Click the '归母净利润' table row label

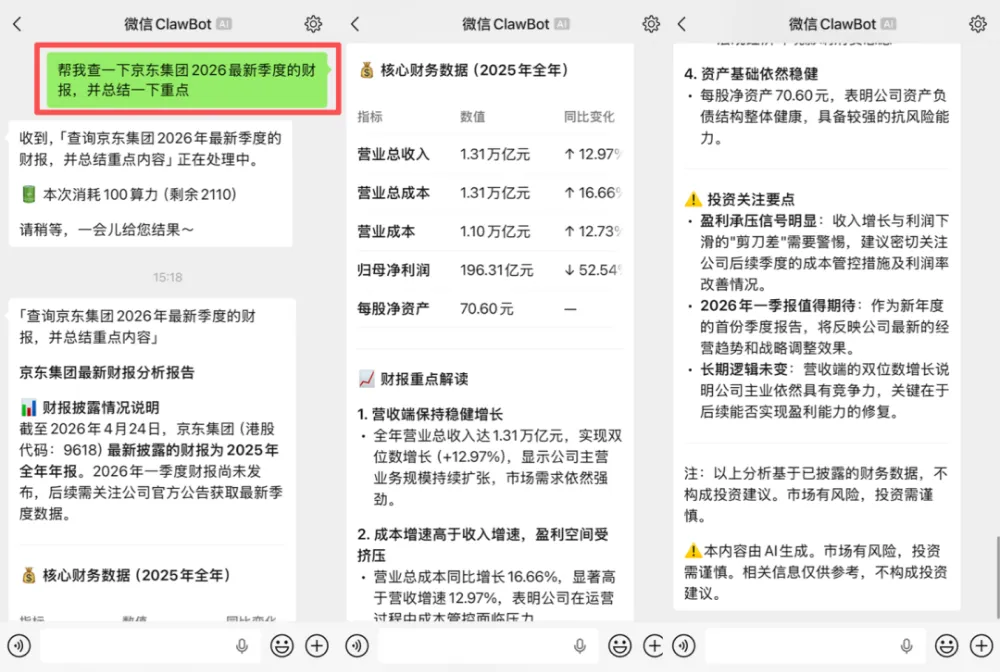click(393, 270)
